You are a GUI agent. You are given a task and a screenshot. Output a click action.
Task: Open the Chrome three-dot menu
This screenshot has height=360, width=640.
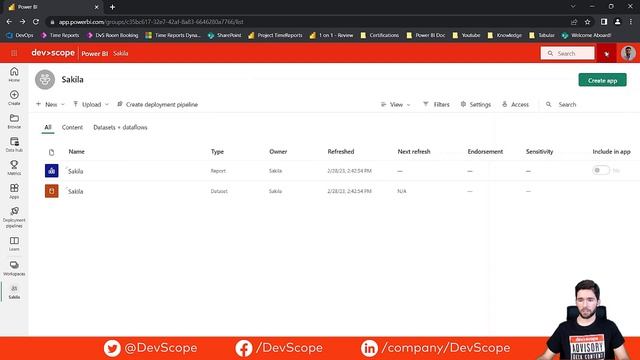coord(631,22)
